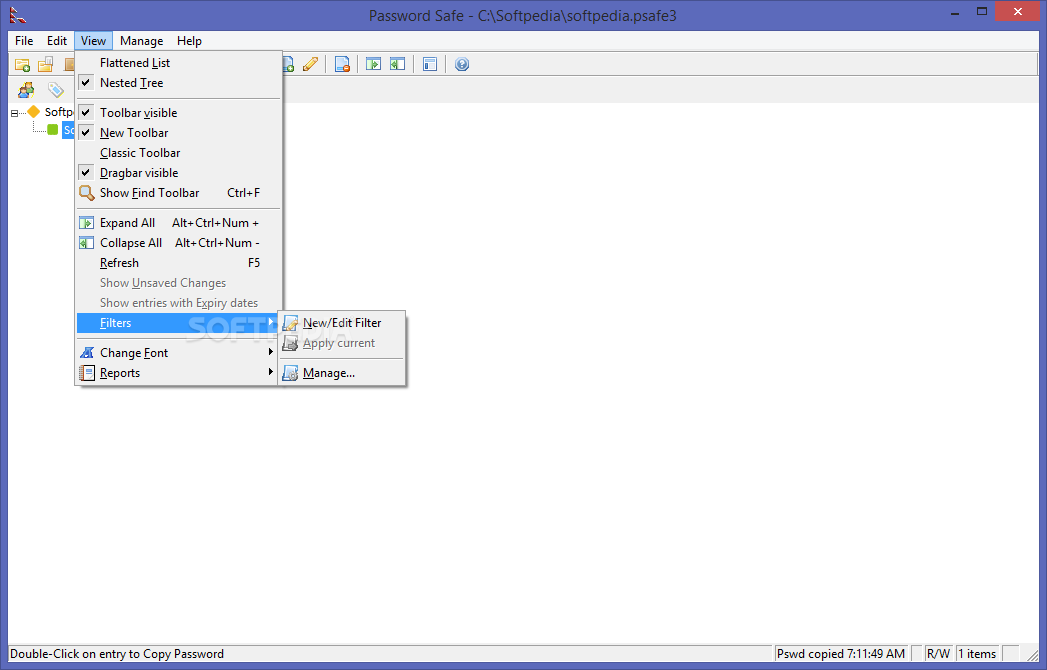This screenshot has height=670, width=1047.
Task: Click the '1 items' status bar field
Action: [x=977, y=654]
